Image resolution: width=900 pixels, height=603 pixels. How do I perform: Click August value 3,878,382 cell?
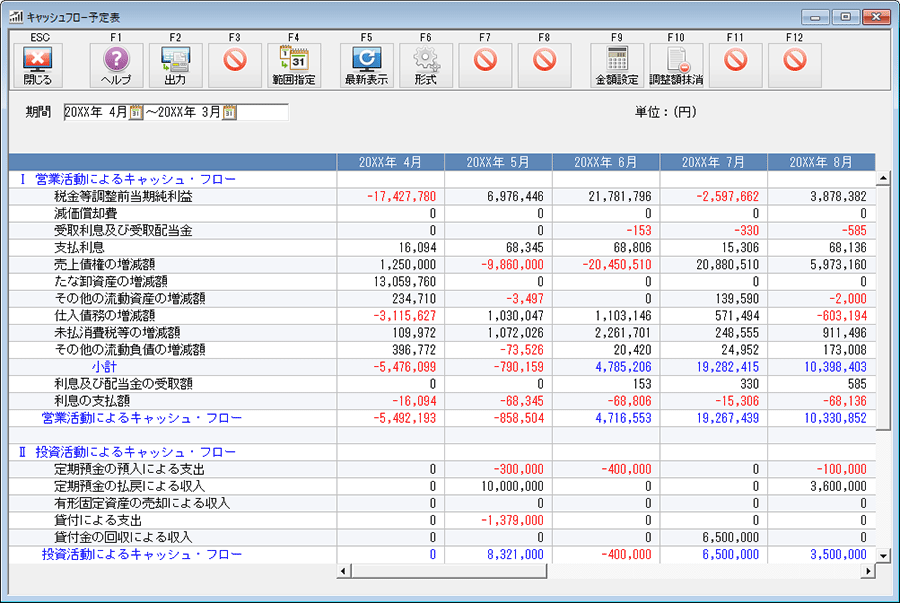[x=821, y=197]
